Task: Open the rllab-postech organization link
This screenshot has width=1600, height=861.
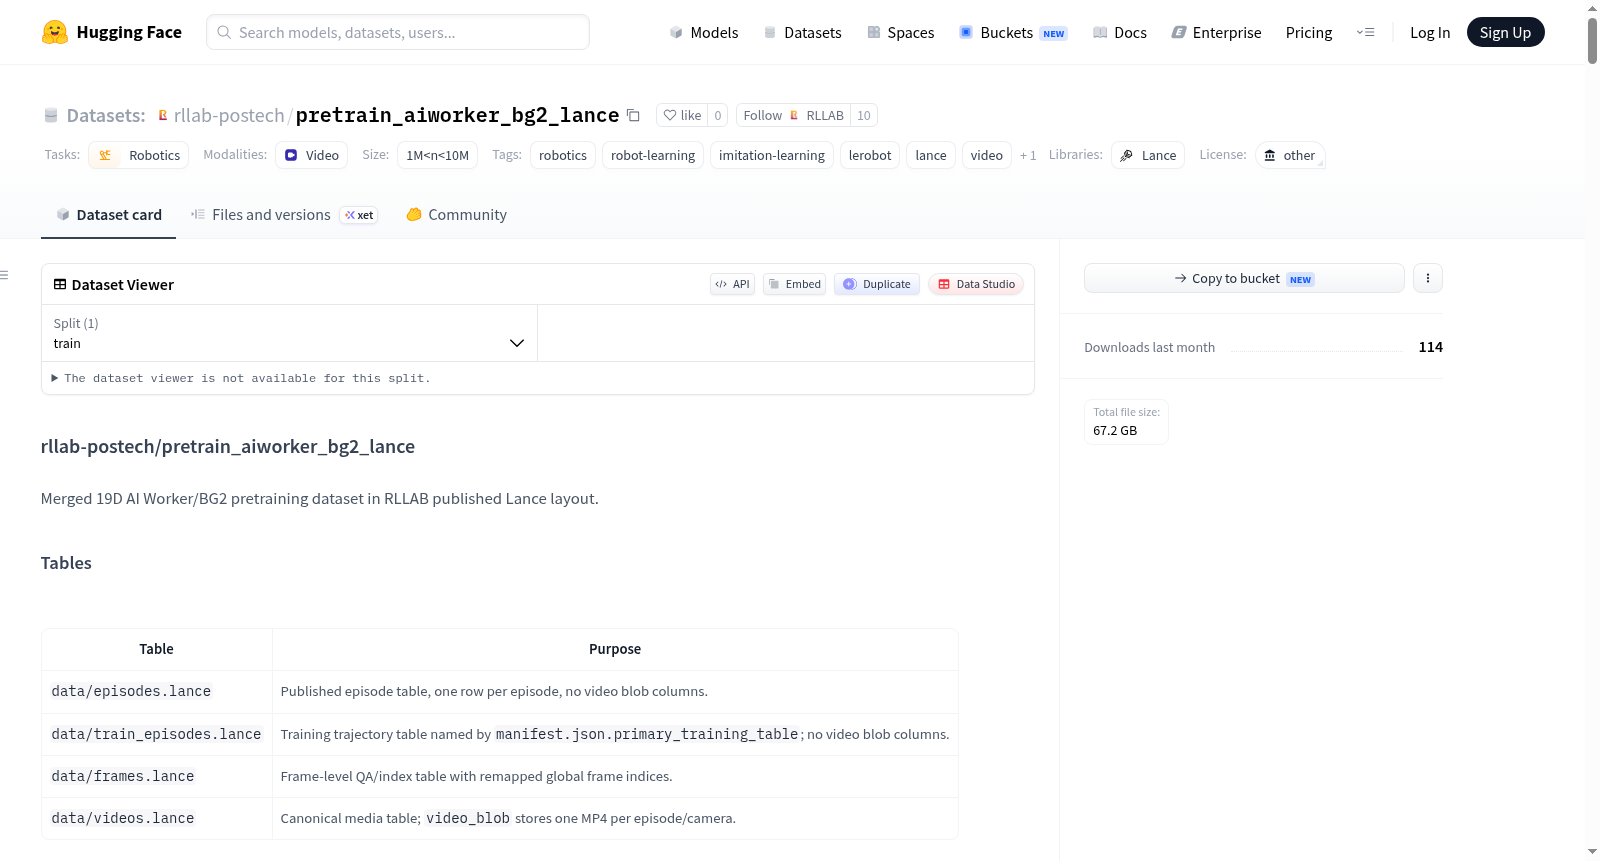Action: (x=229, y=115)
